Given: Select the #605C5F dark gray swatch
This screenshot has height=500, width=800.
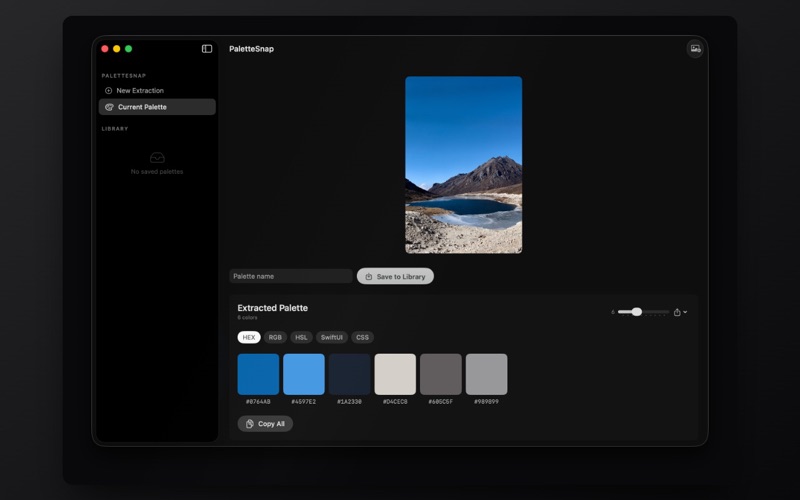Looking at the screenshot, I should point(441,374).
